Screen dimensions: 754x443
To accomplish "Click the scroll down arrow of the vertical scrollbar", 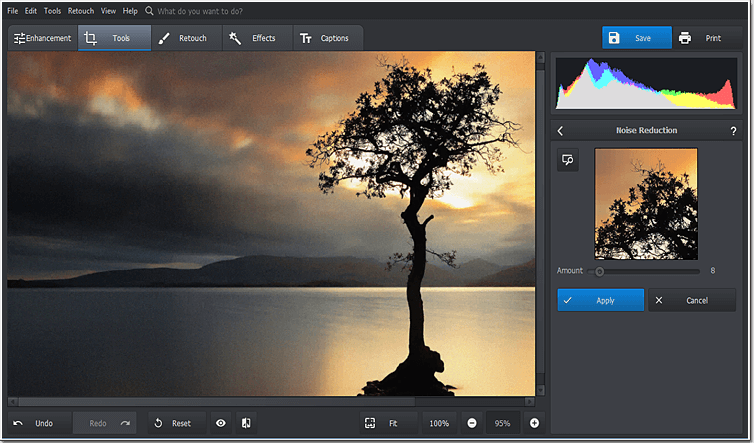I will coord(540,390).
